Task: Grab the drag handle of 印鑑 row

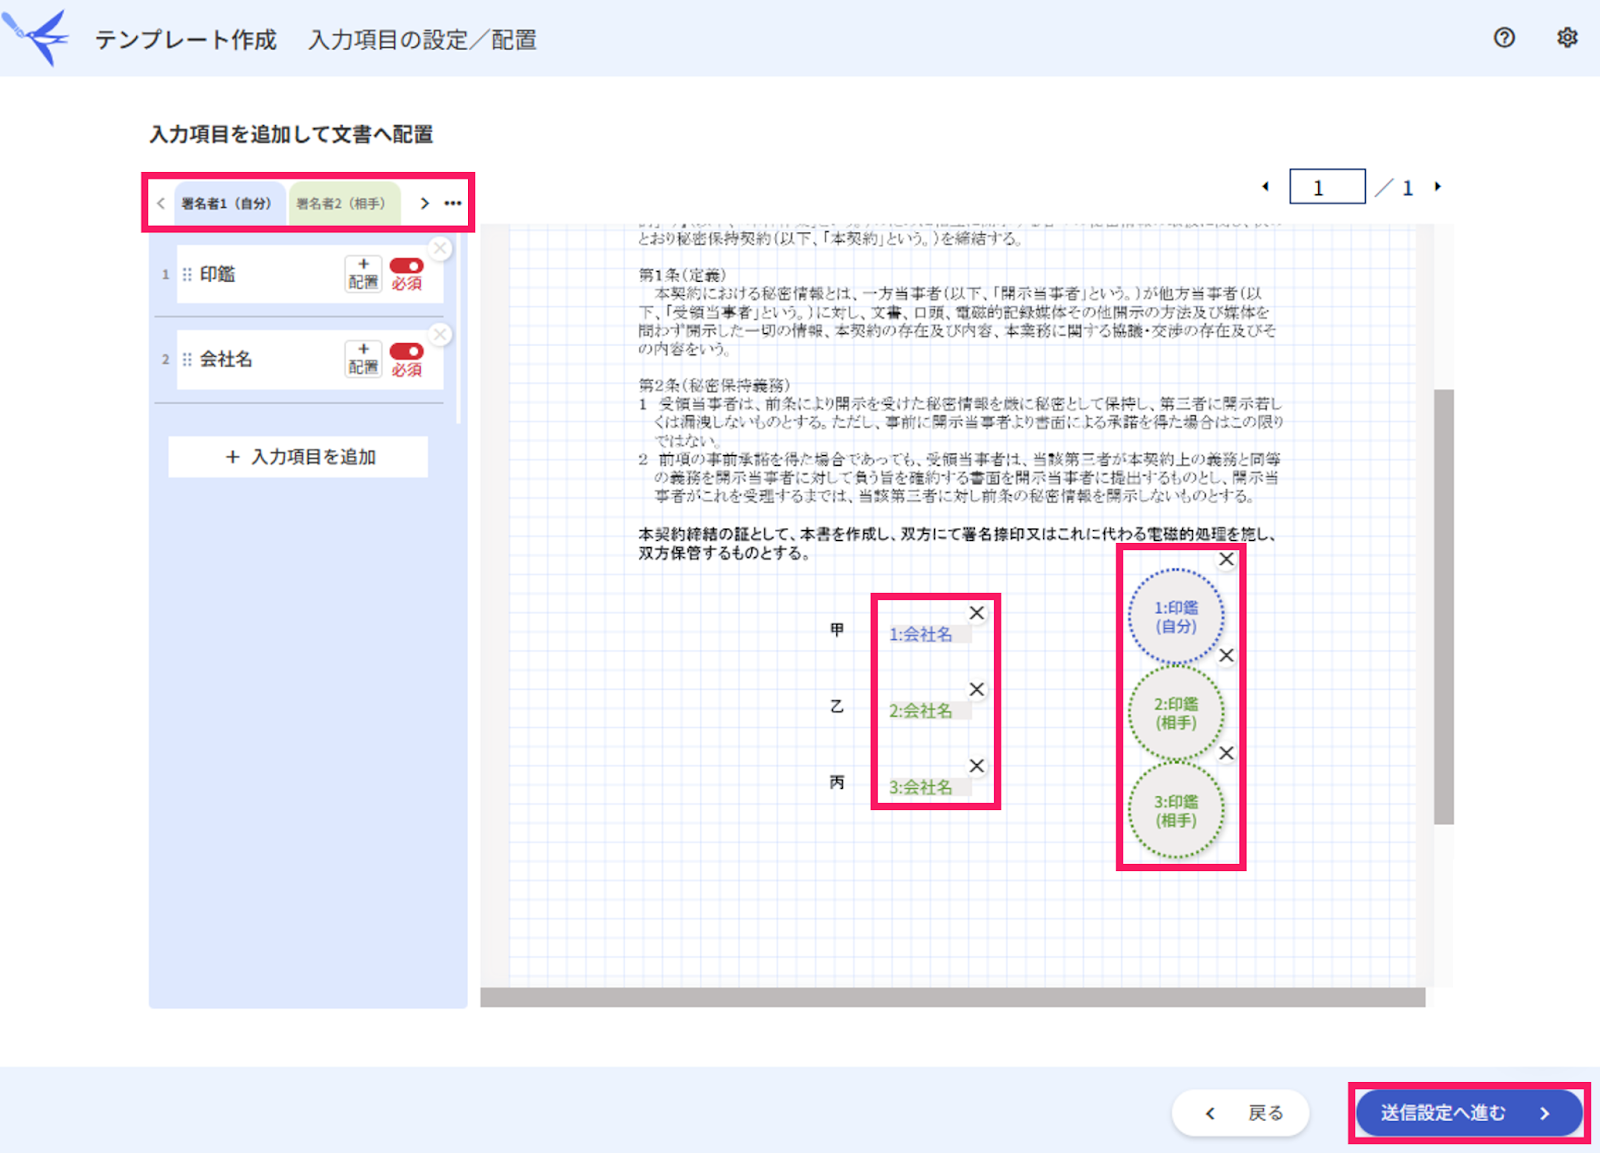Action: pyautogui.click(x=187, y=274)
